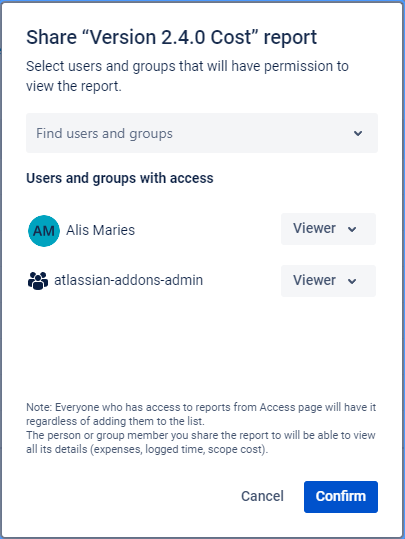The width and height of the screenshot is (405, 539).
Task: Click the note about the Access page
Action: point(201,414)
